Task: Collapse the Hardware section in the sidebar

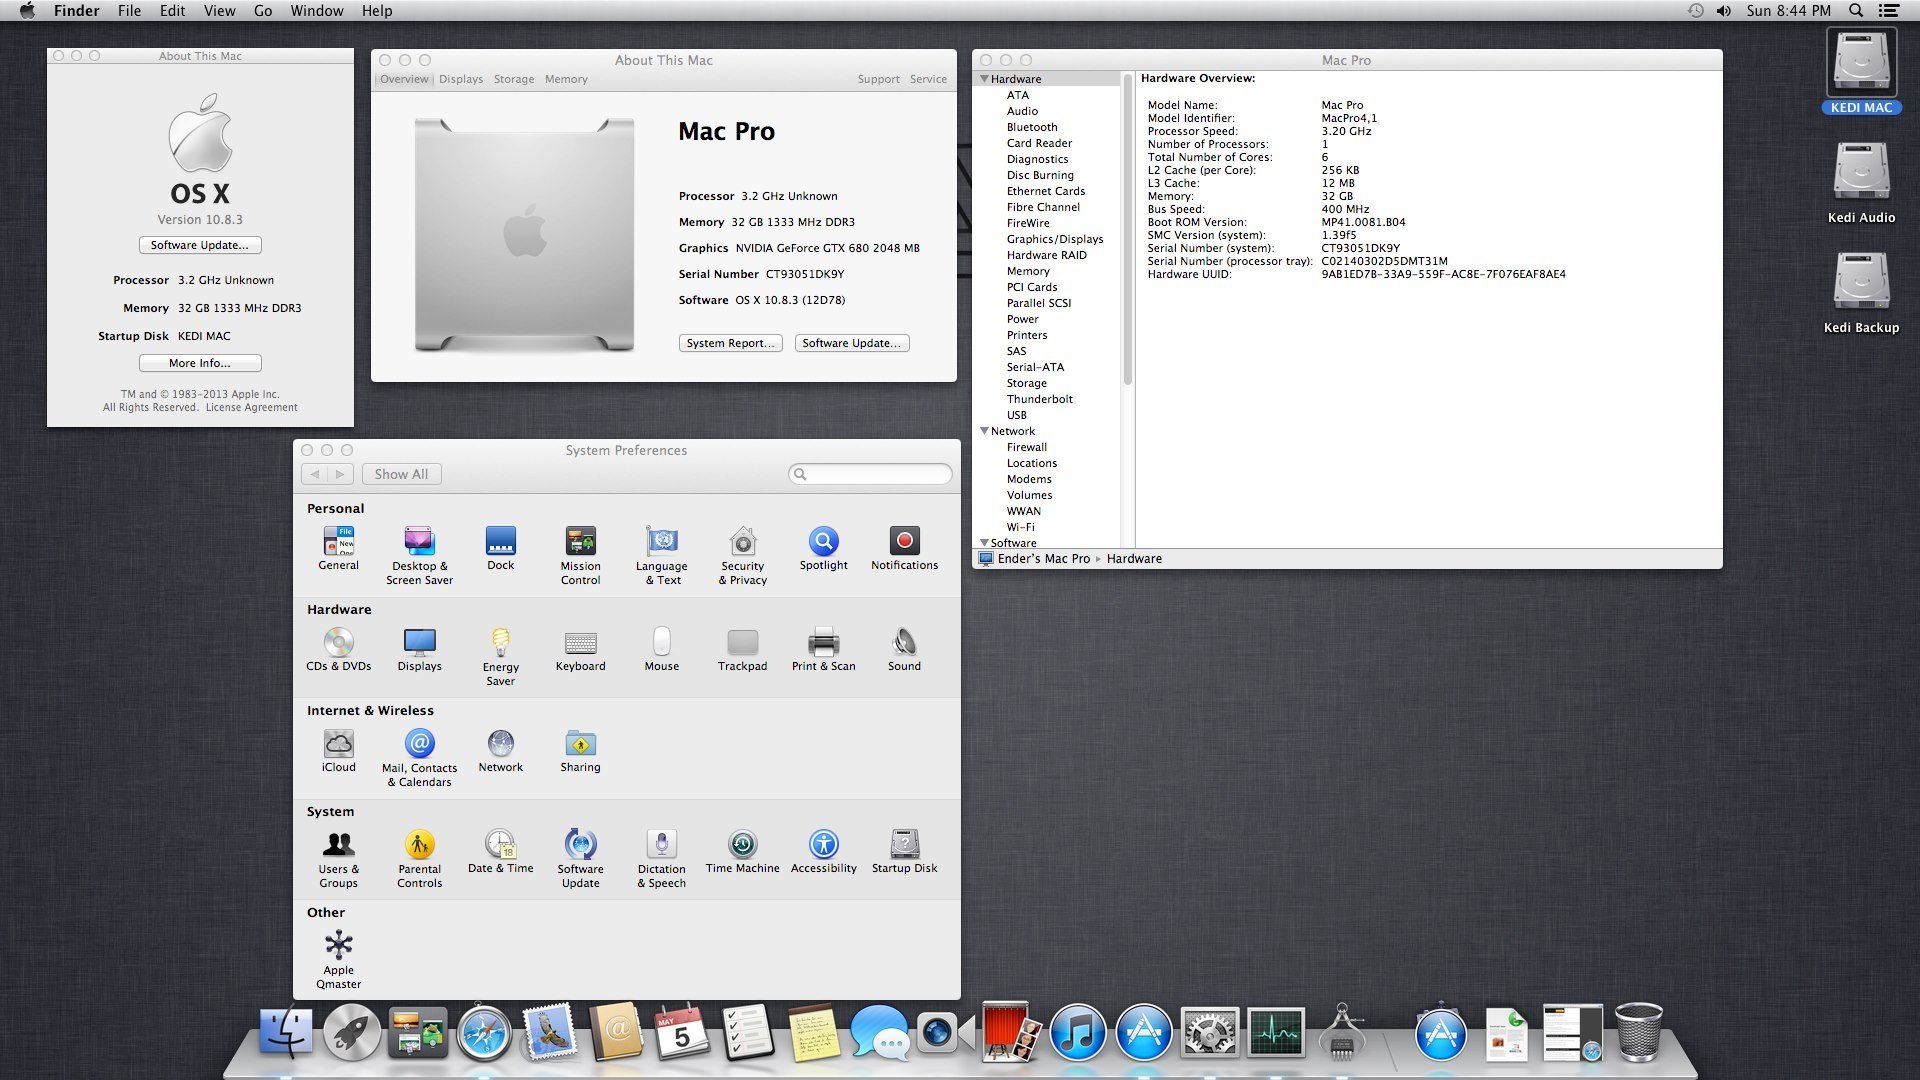Action: [984, 79]
